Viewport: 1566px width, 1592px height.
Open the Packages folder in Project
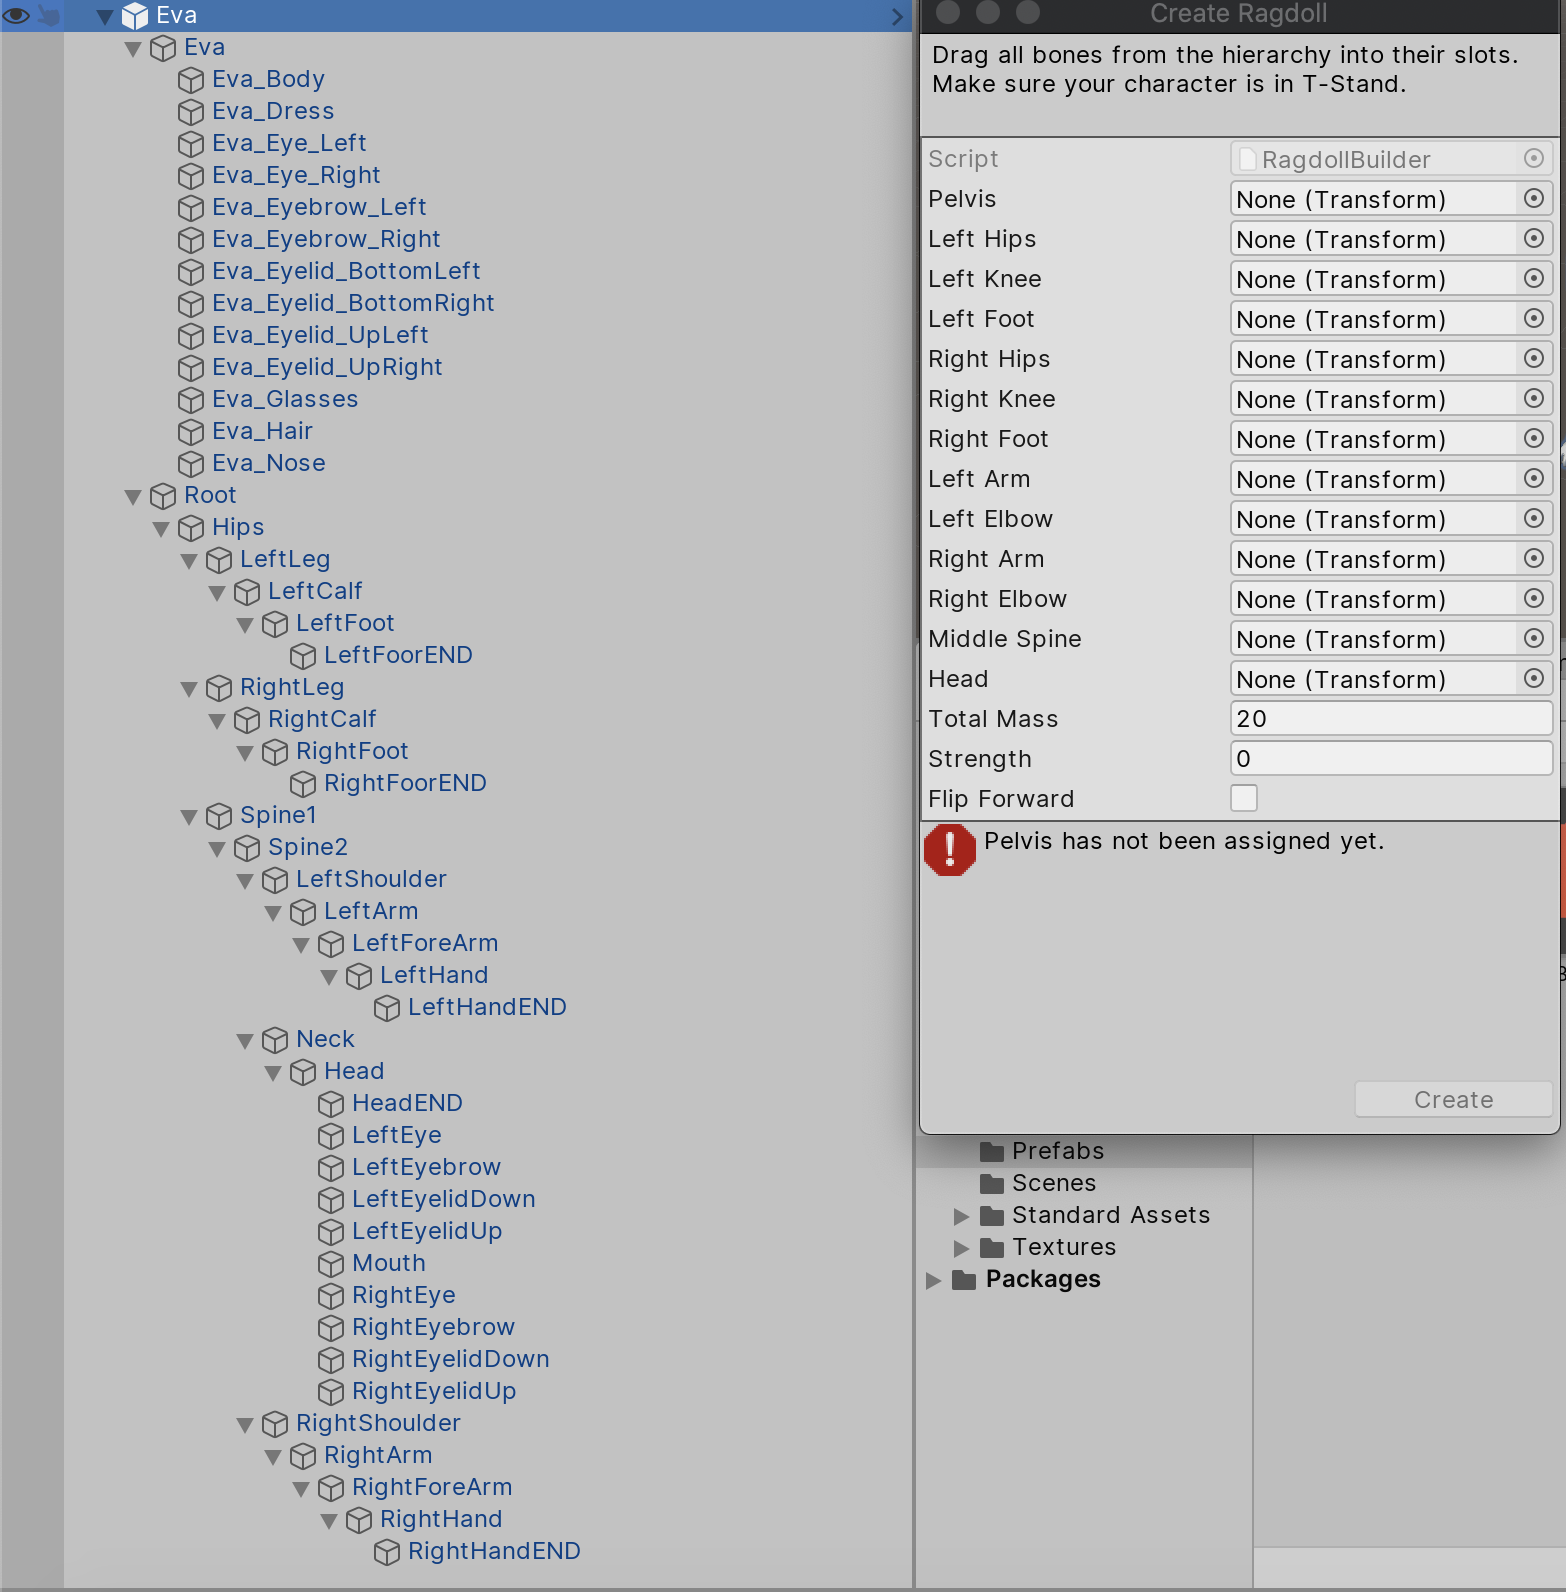pos(1043,1279)
